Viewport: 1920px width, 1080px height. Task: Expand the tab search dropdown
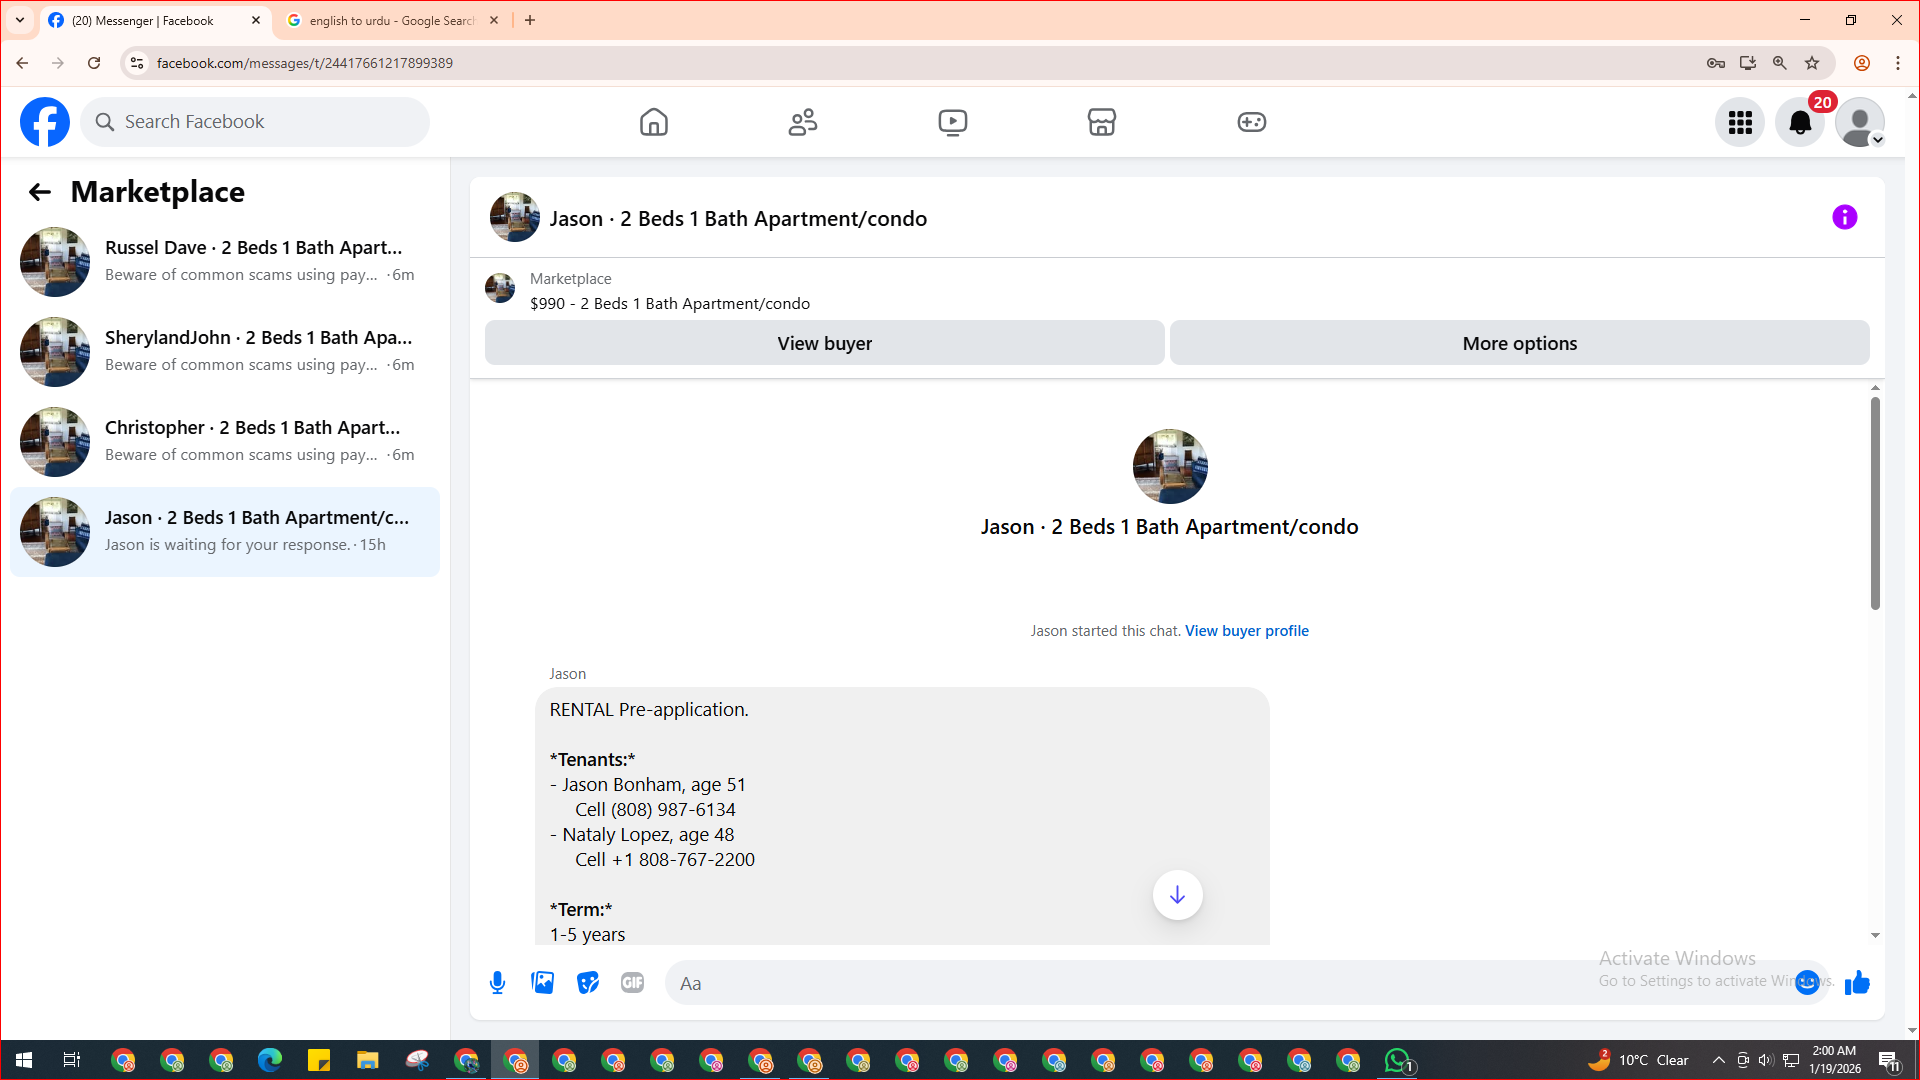click(x=20, y=20)
